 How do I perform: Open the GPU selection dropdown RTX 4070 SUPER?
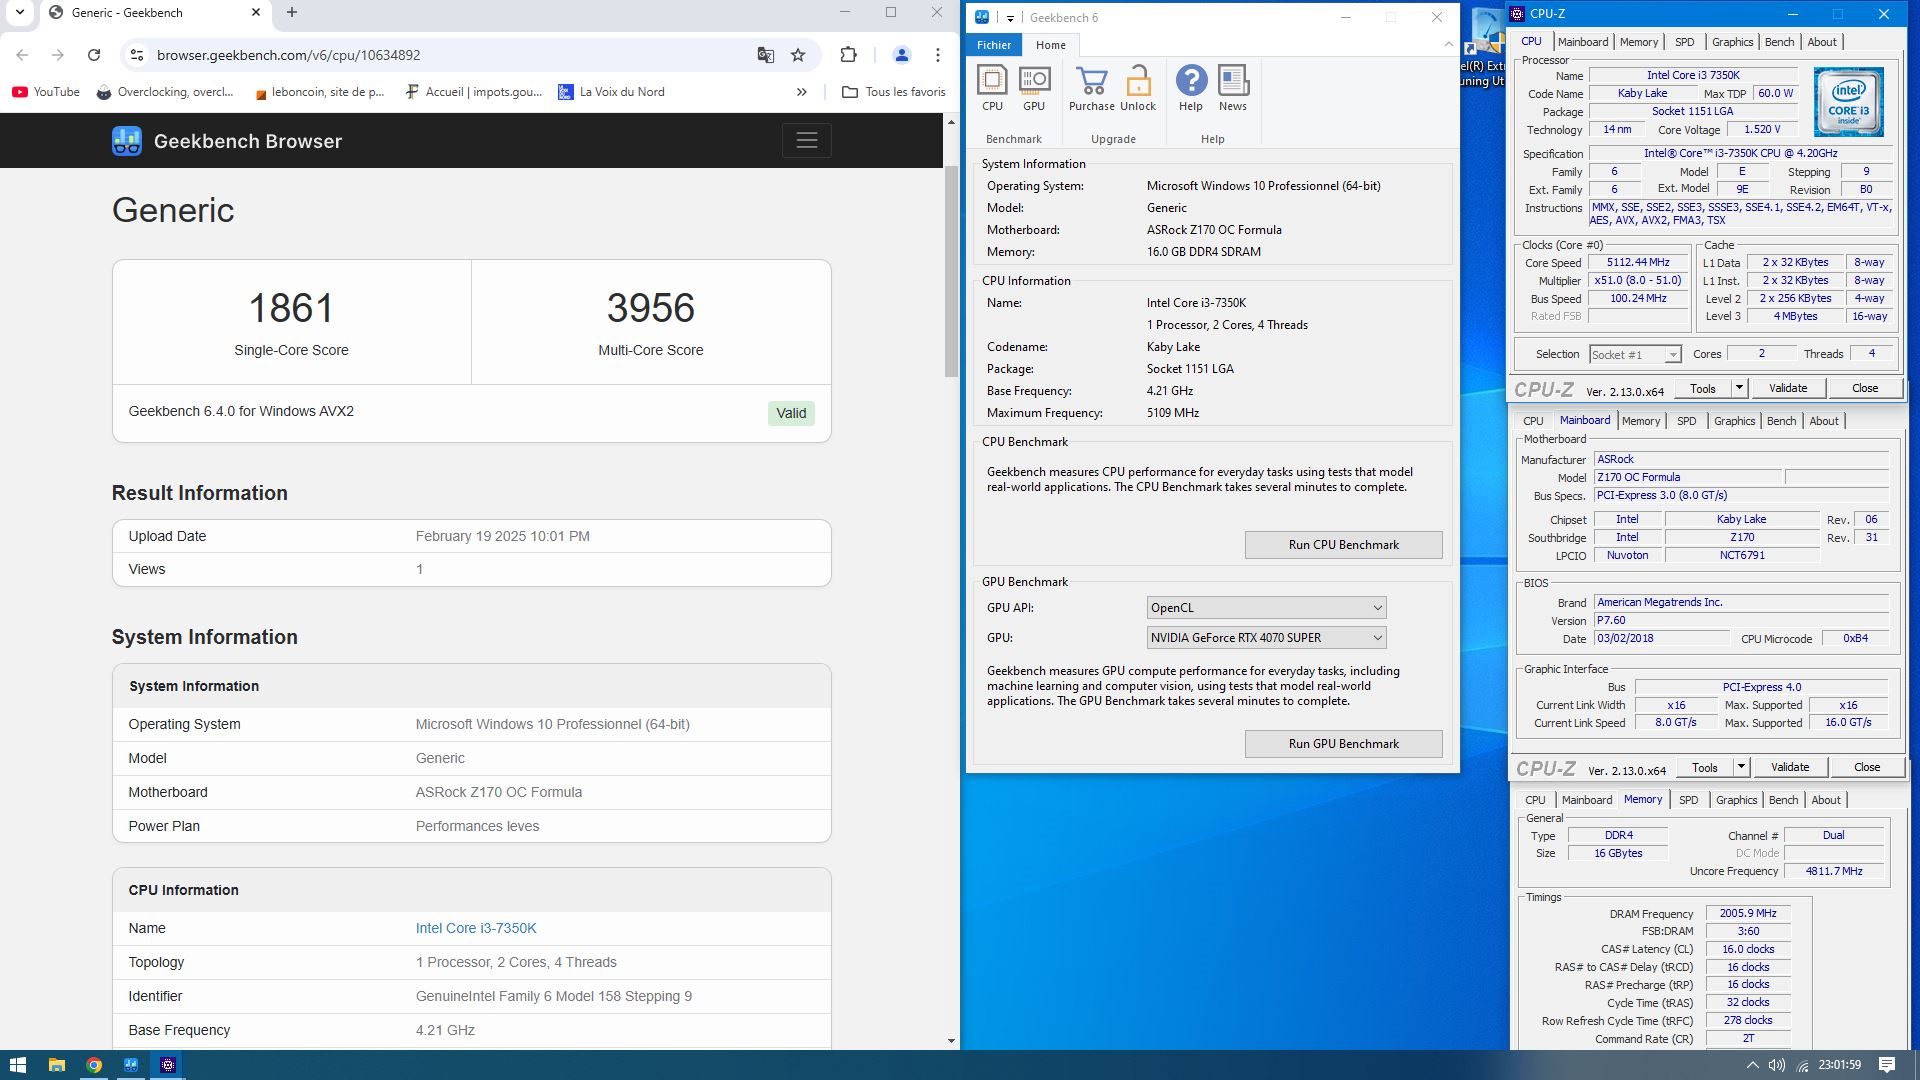pyautogui.click(x=1266, y=638)
